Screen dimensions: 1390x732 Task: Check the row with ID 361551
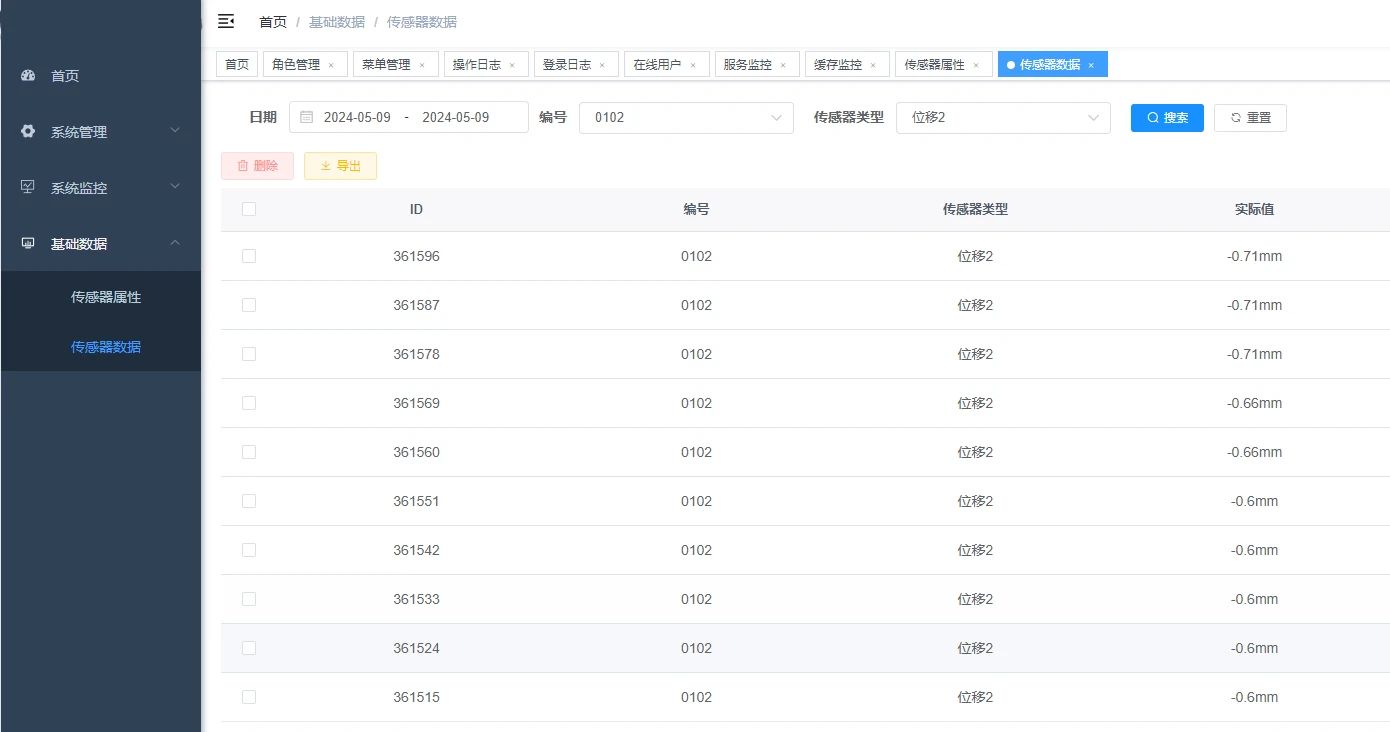[249, 501]
